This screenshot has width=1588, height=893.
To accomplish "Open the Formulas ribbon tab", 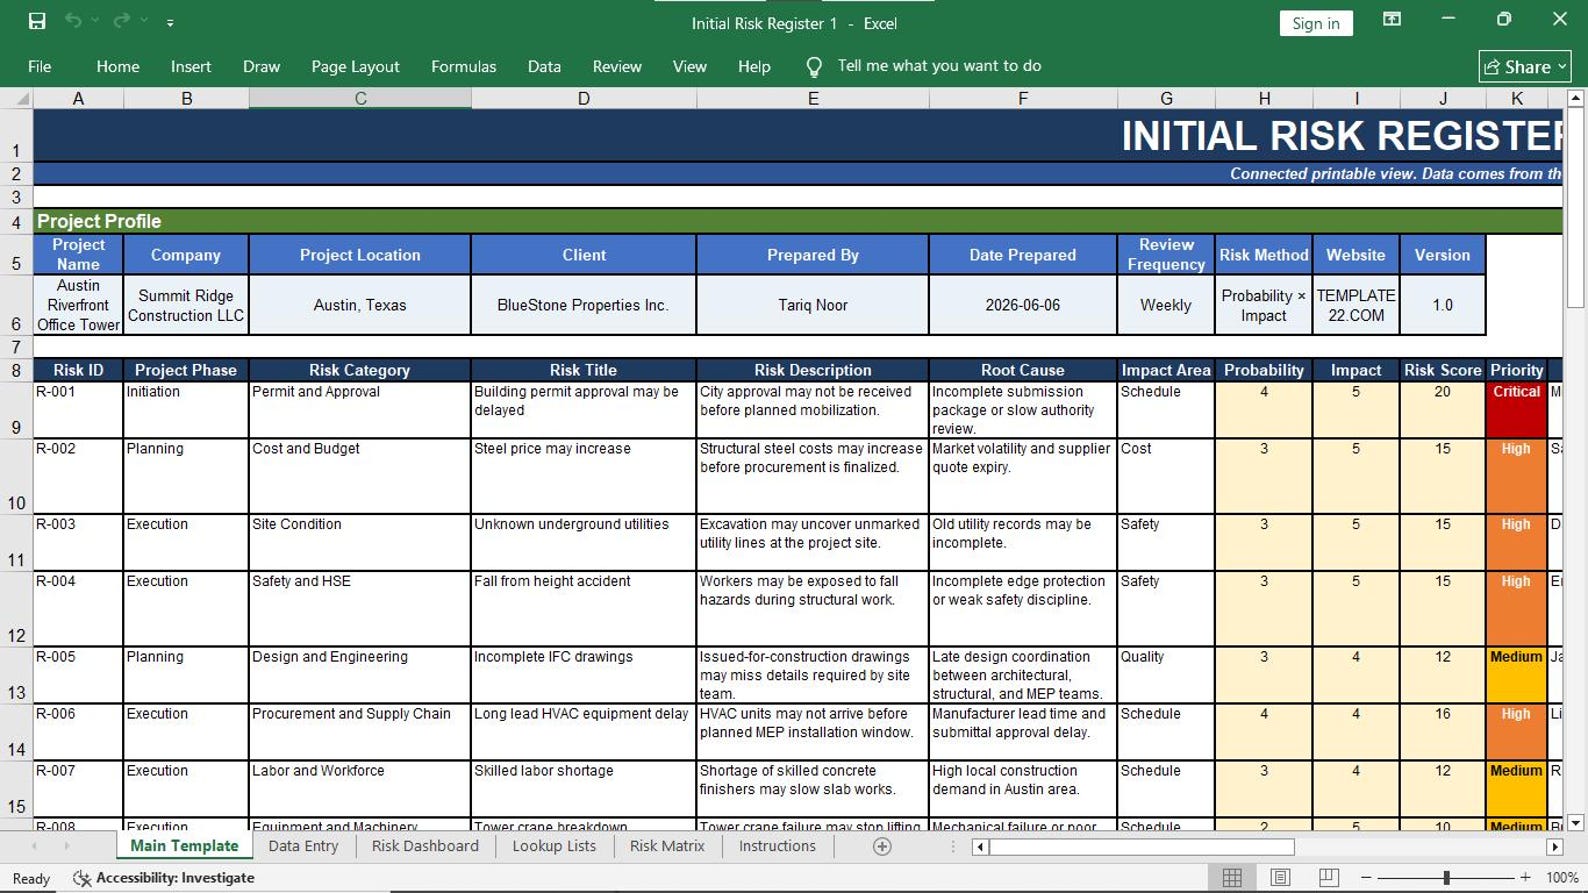I will [x=463, y=67].
